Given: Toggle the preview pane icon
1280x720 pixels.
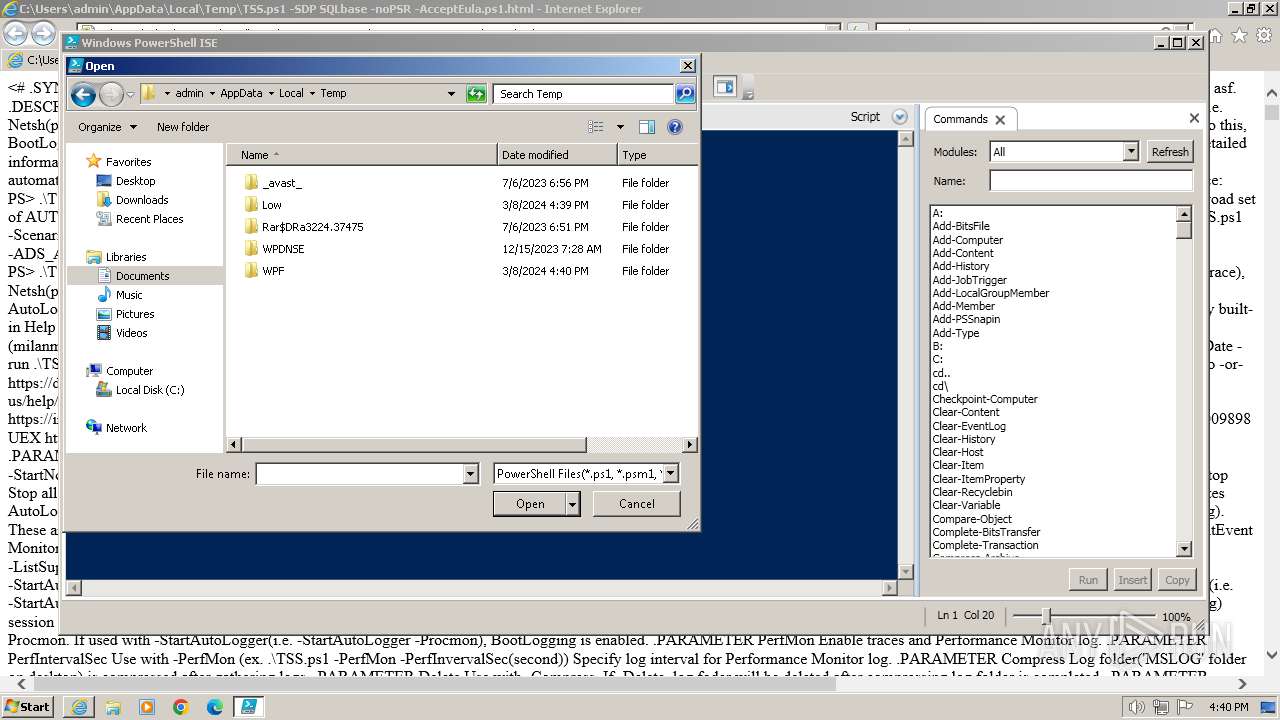Looking at the screenshot, I should [x=647, y=127].
